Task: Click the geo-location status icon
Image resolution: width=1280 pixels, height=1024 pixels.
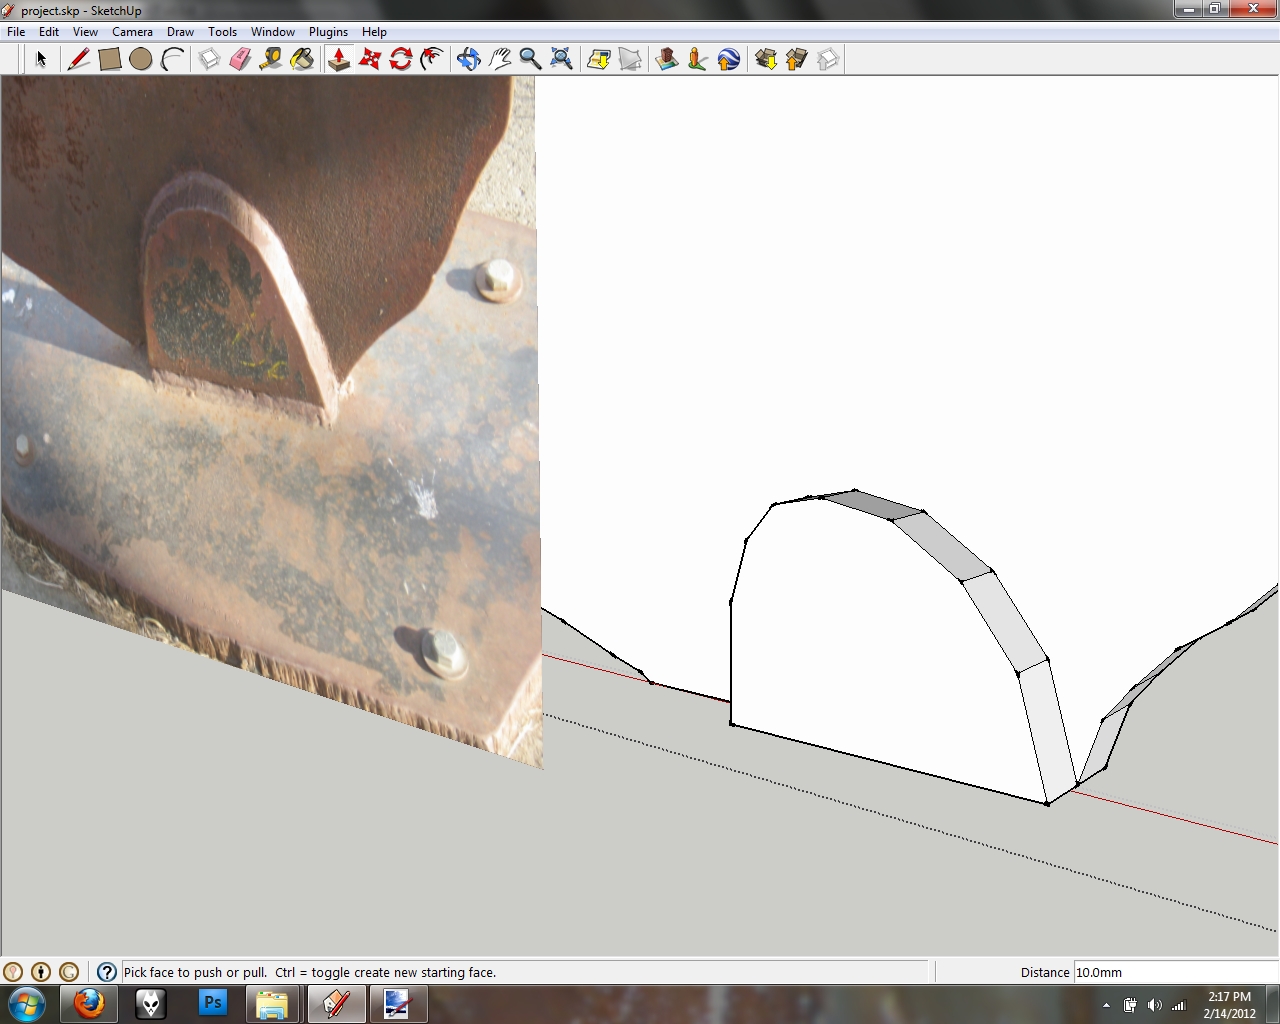Action: click(x=13, y=972)
